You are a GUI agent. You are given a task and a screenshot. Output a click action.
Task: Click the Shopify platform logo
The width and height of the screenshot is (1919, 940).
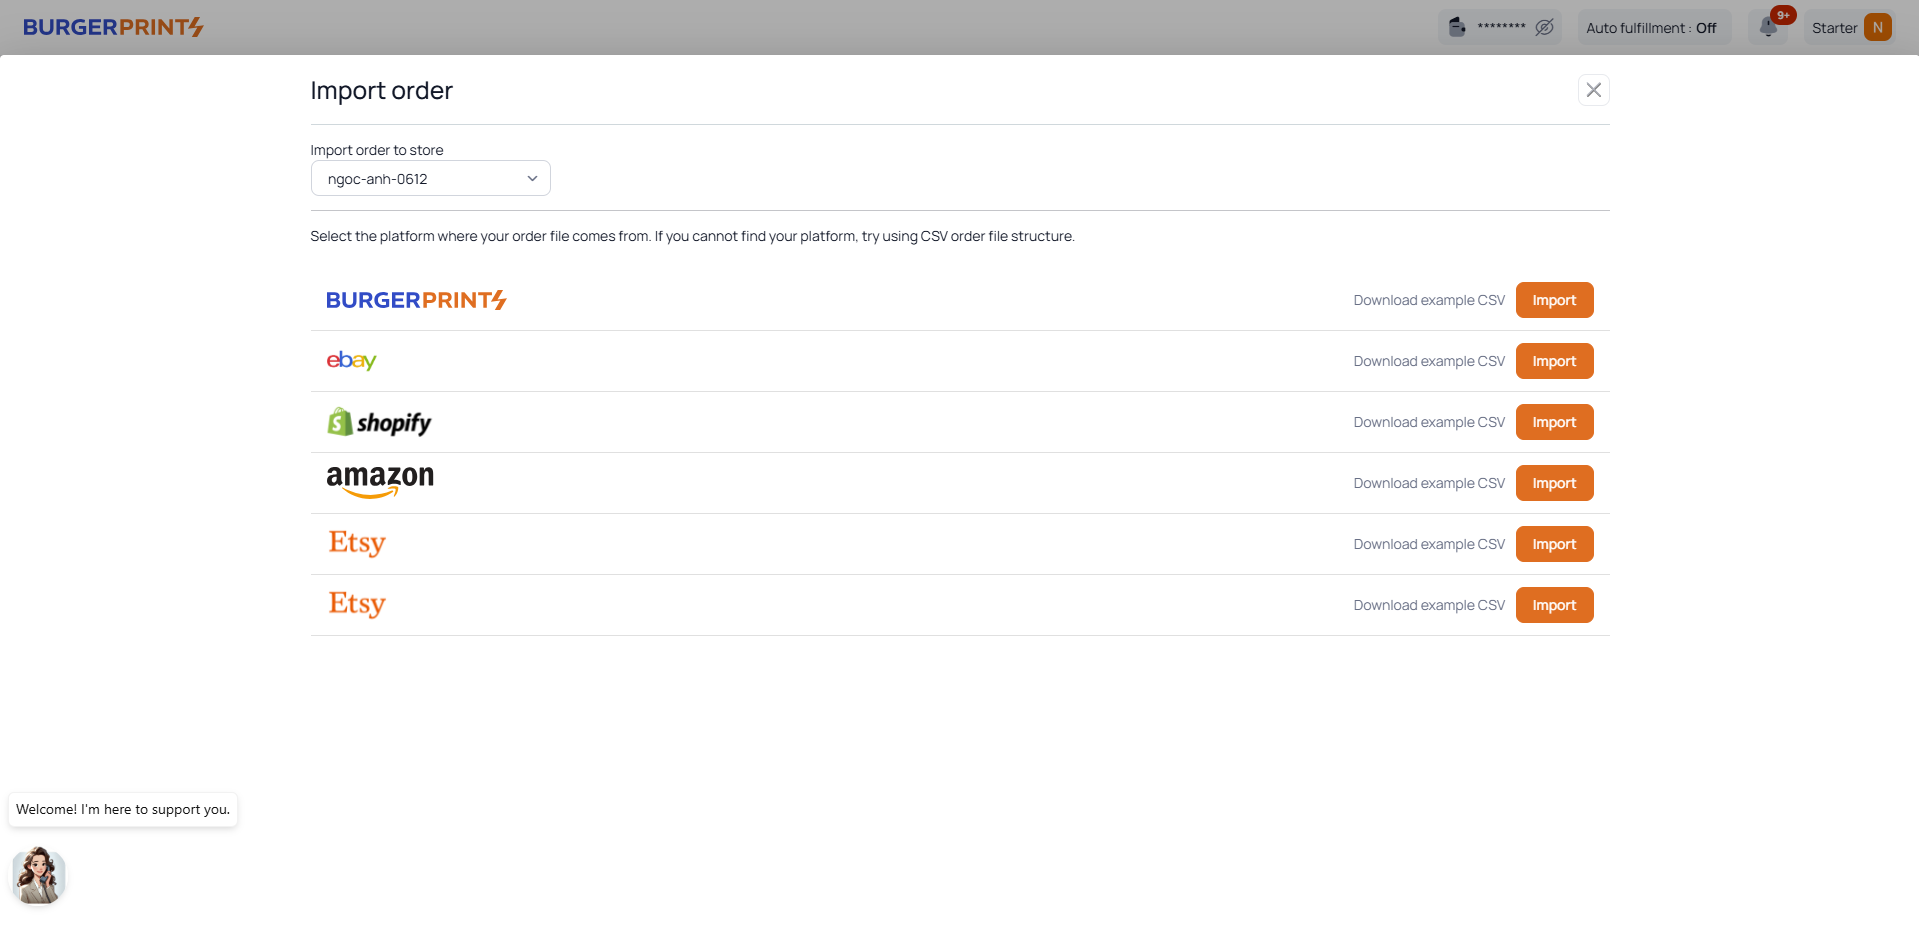(379, 423)
